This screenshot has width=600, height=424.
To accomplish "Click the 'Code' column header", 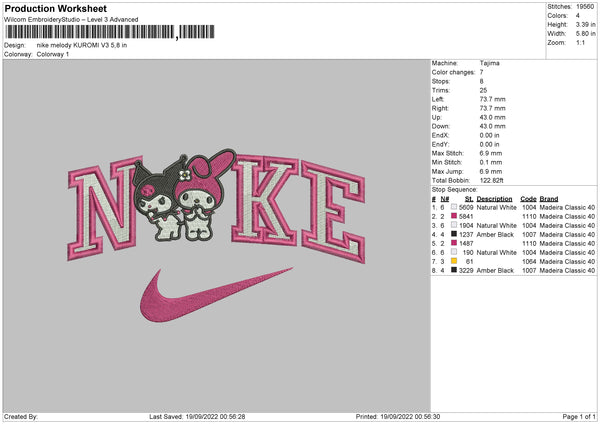I will [x=528, y=199].
